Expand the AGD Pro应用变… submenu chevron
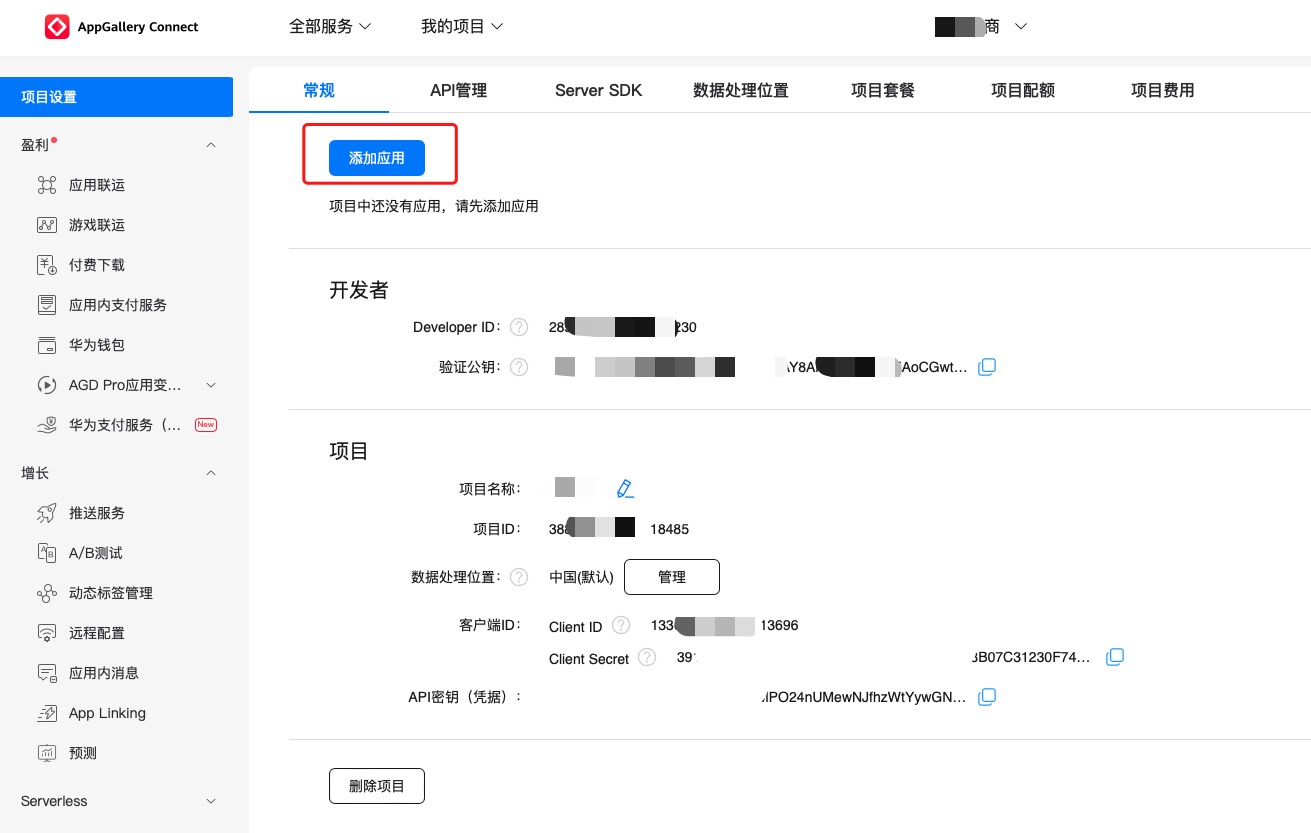Viewport: 1311px width, 833px height. click(211, 385)
